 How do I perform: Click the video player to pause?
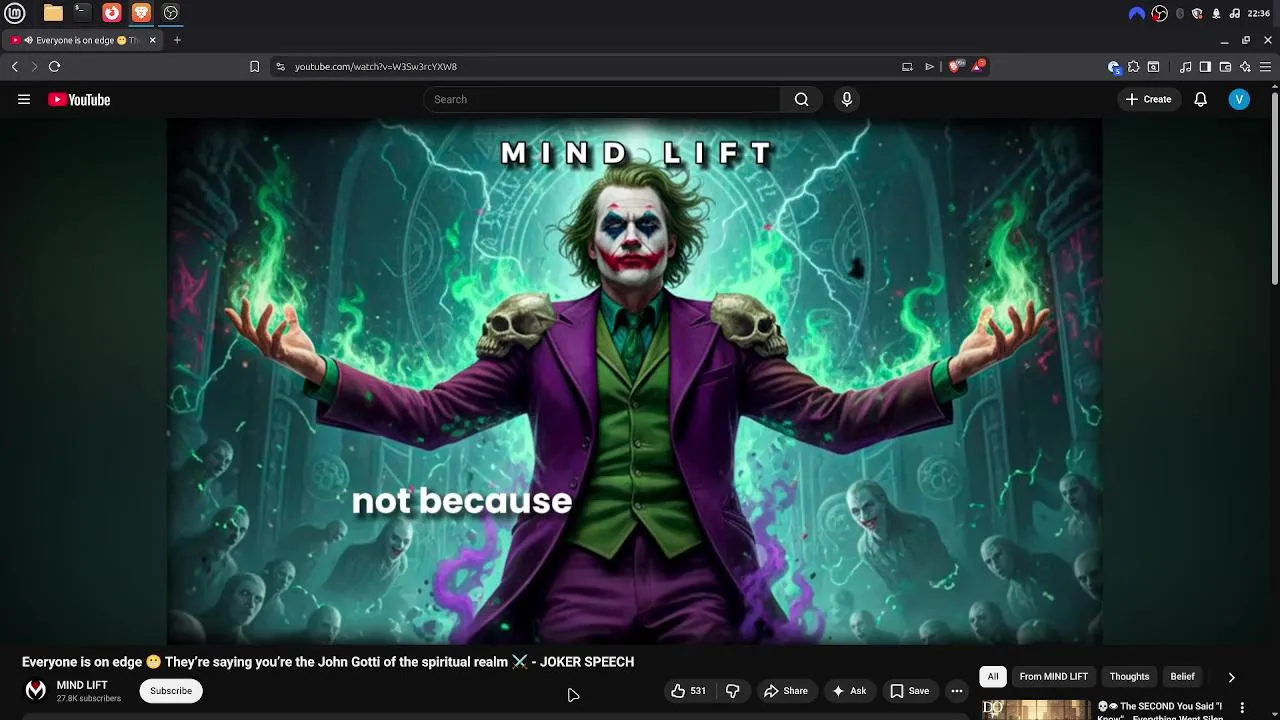(634, 381)
